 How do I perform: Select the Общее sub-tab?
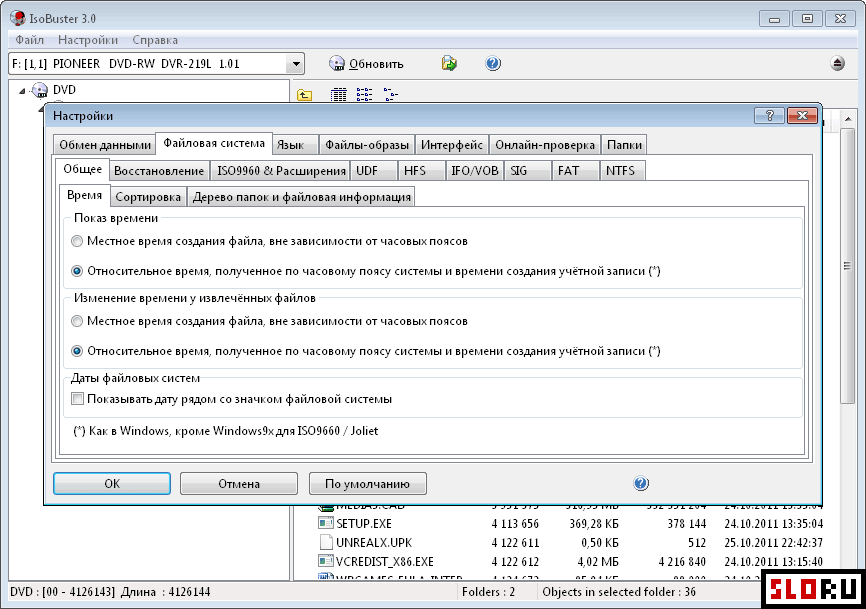click(x=82, y=169)
